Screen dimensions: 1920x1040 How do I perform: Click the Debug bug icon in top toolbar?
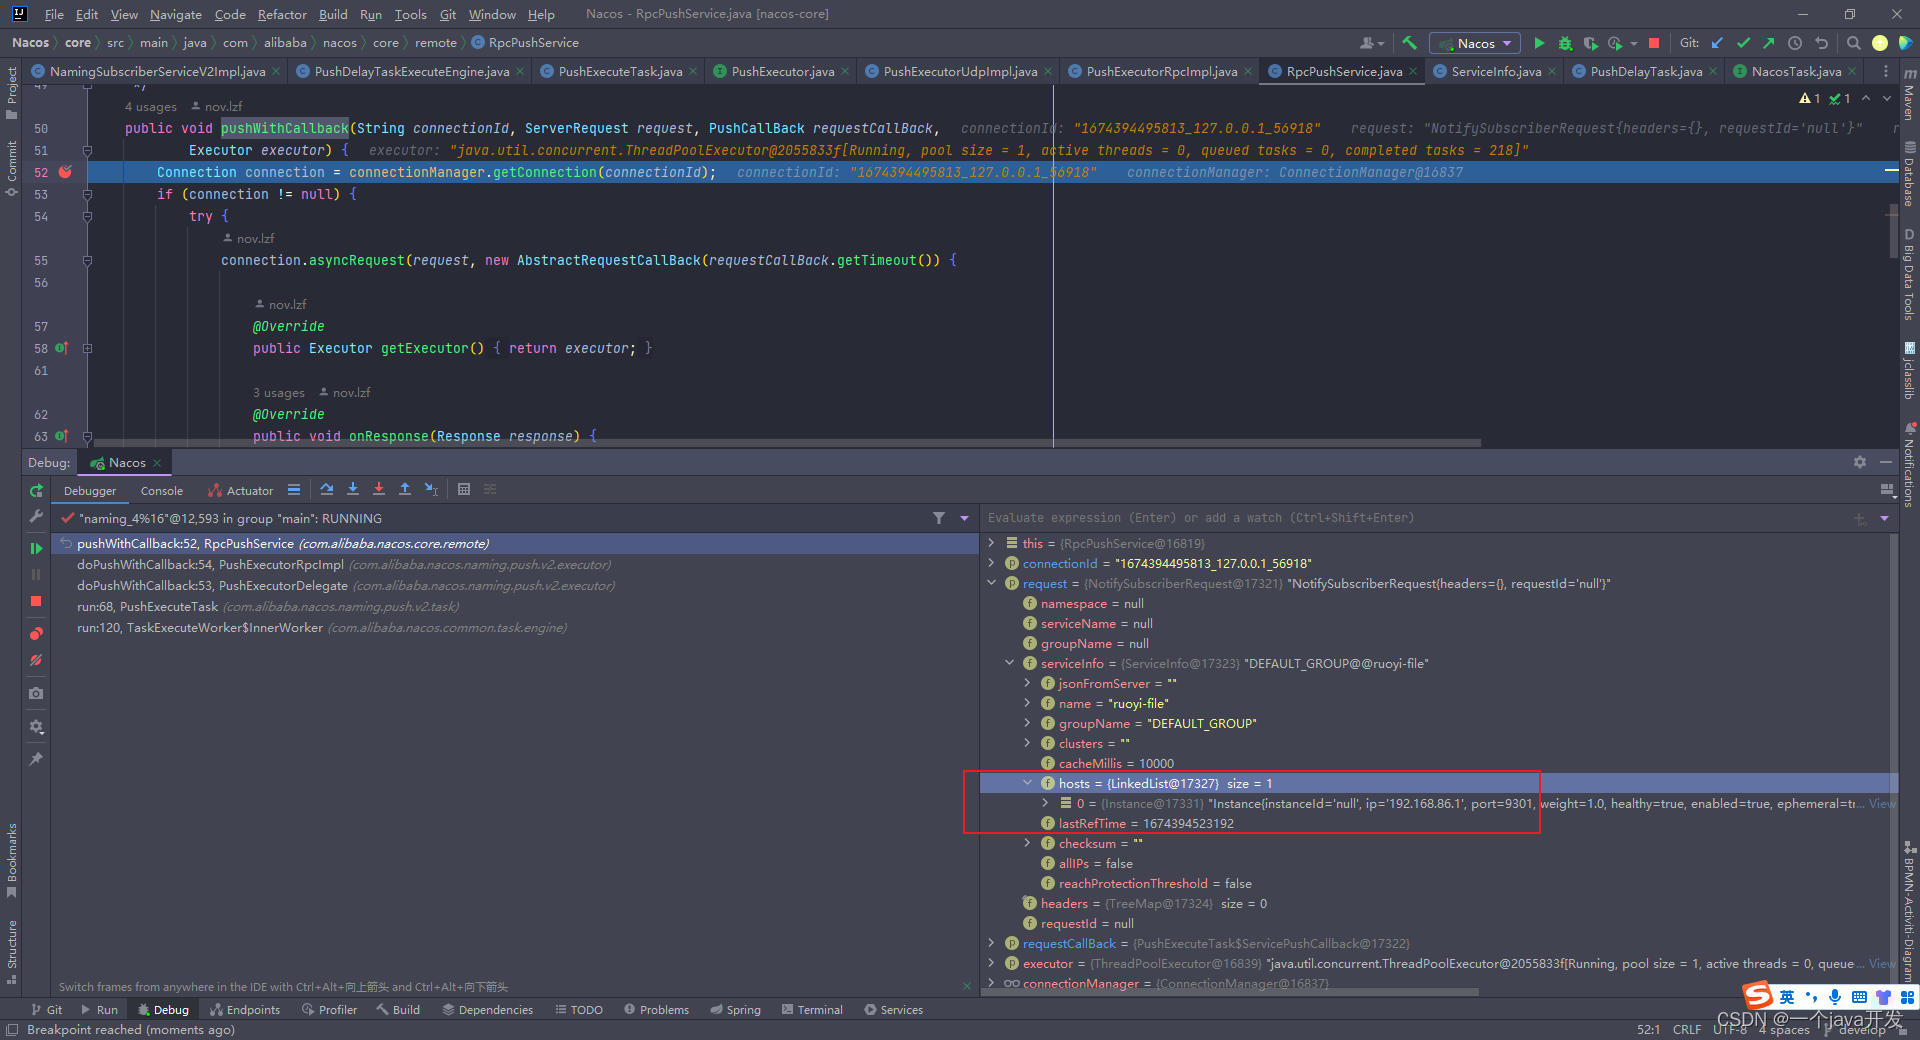[1565, 43]
